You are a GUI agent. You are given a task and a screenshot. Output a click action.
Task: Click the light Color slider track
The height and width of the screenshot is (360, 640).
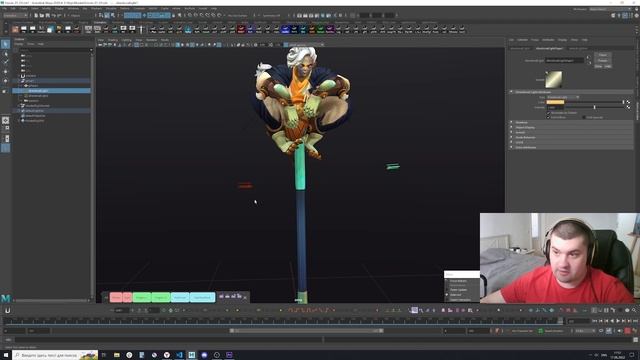click(x=594, y=102)
